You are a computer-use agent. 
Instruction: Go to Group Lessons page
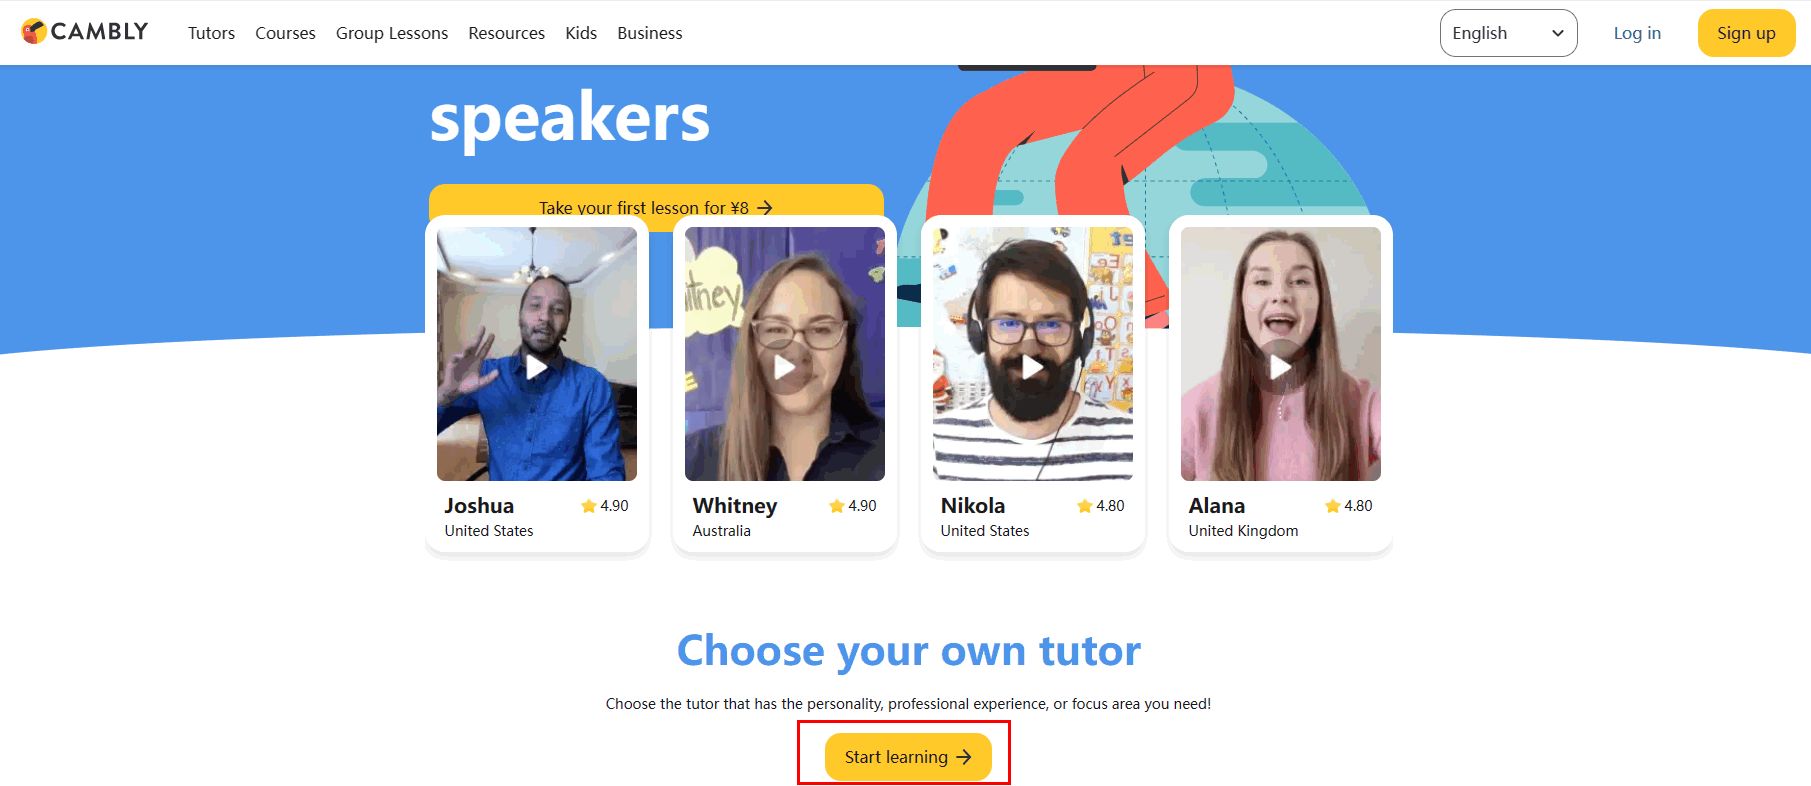pyautogui.click(x=392, y=33)
